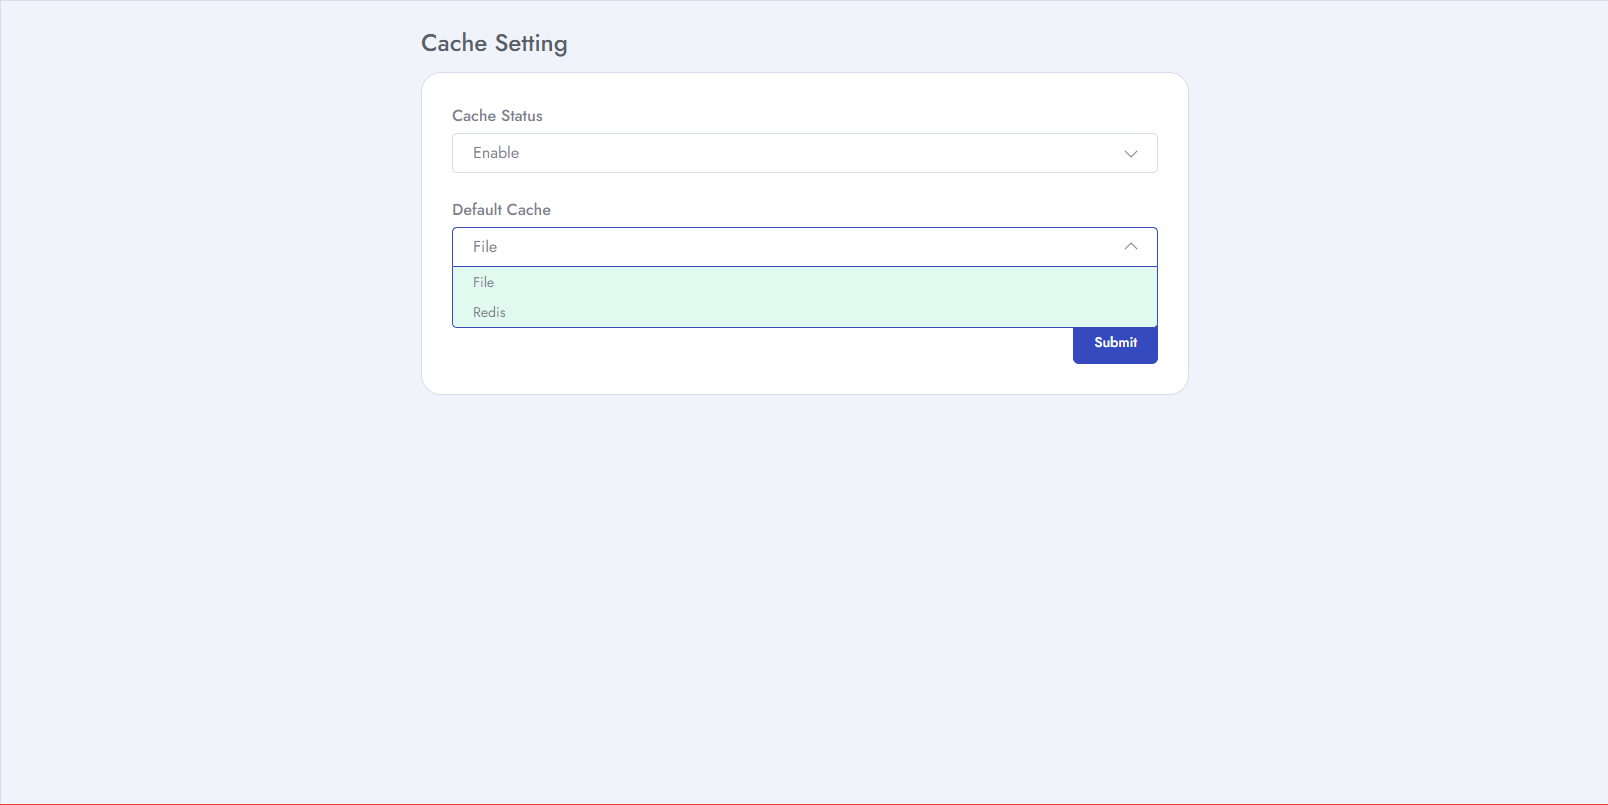Collapse the open Default Cache select box

coord(805,247)
